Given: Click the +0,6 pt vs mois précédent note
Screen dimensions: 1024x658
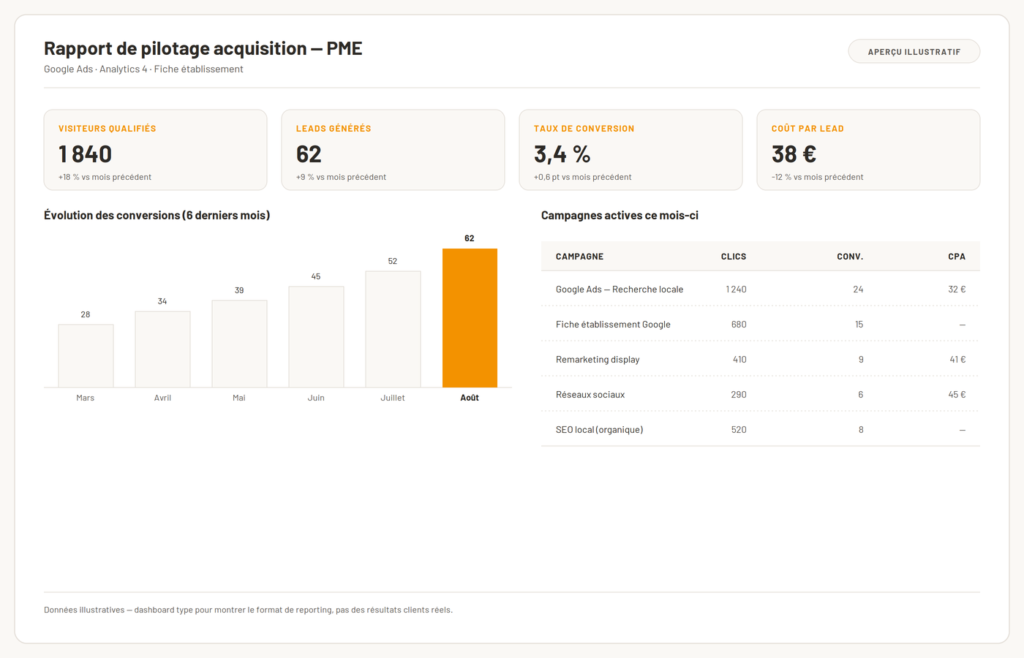Looking at the screenshot, I should coord(583,177).
